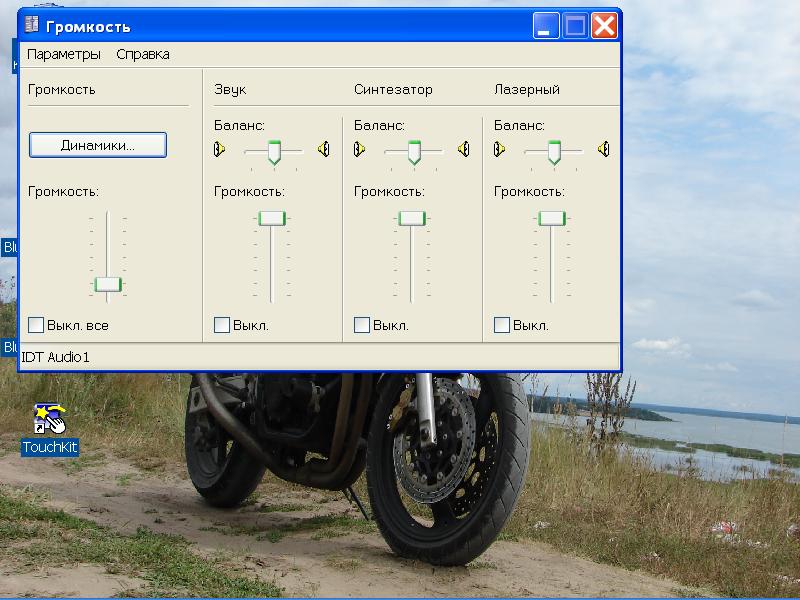Click the Громкость title bar window icon
The width and height of the screenshot is (800, 600).
pos(32,26)
